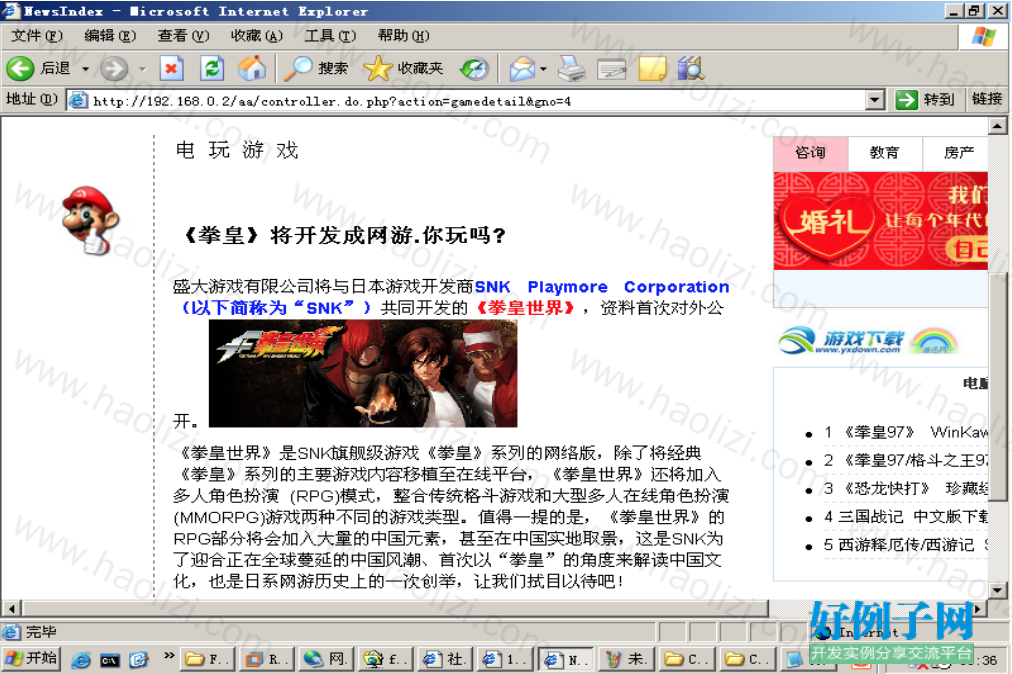Expand the Back button history dropdown
This screenshot has height=674, width=1012.
point(85,68)
